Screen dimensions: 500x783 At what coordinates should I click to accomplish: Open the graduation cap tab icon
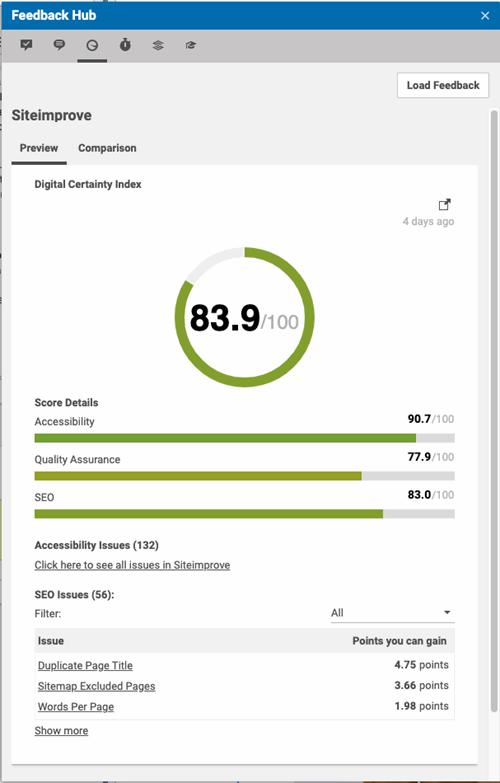click(x=190, y=45)
